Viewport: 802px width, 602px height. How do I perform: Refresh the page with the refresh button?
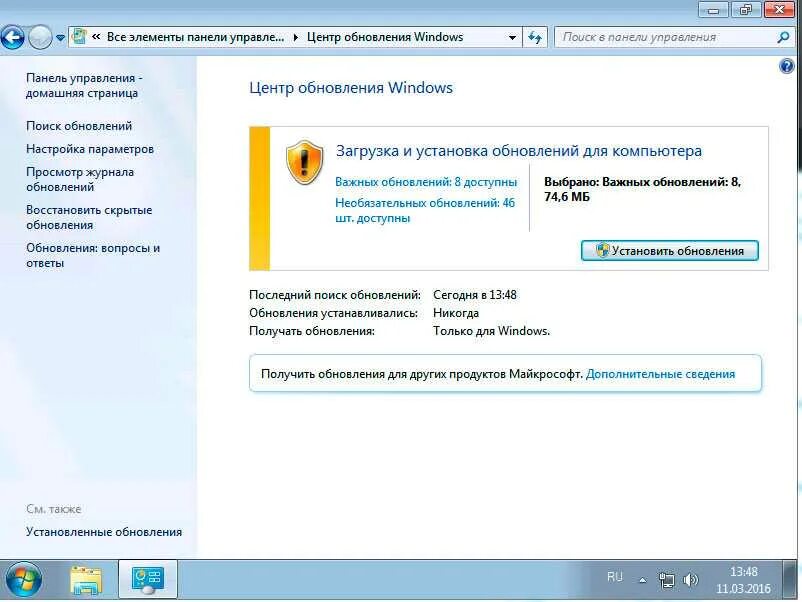[535, 37]
